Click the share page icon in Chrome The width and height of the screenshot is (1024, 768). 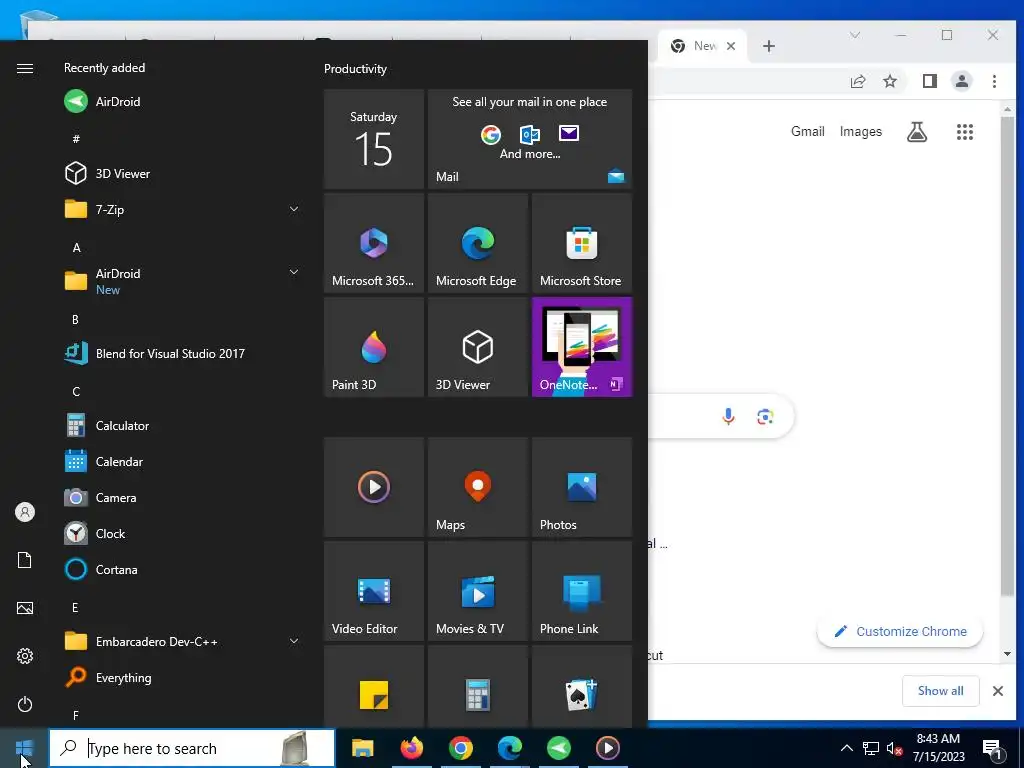[857, 81]
